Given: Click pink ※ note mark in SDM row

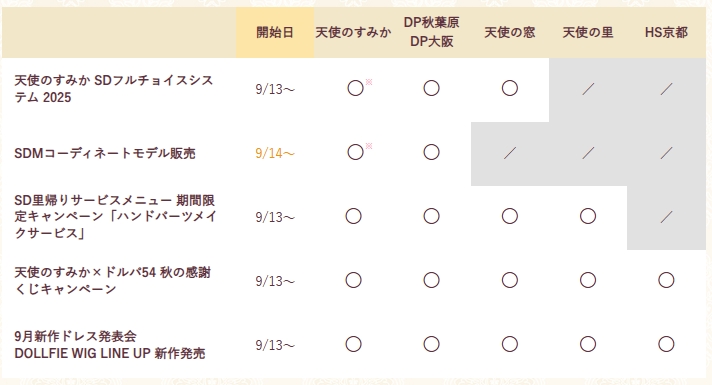Looking at the screenshot, I should click(369, 146).
